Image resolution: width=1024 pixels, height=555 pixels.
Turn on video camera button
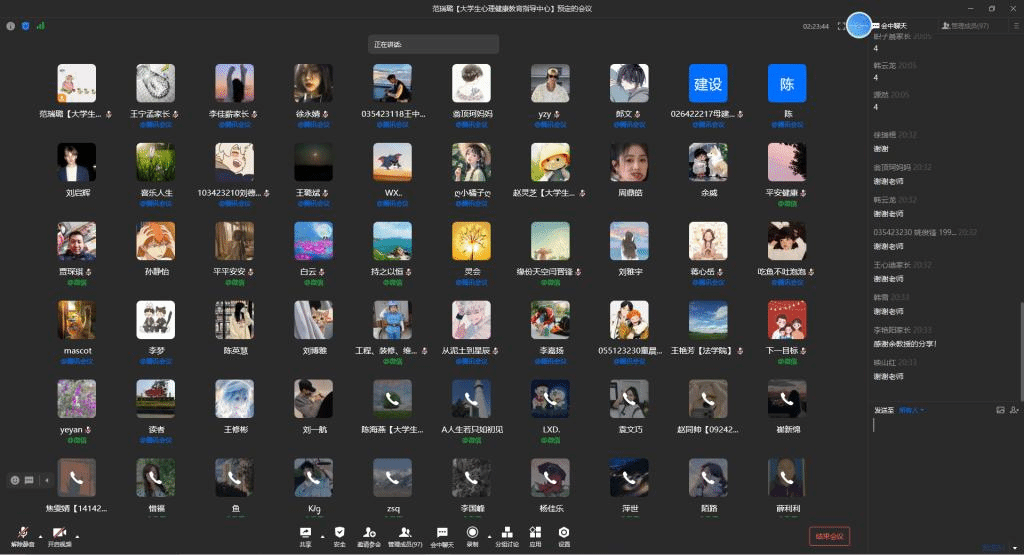click(x=59, y=533)
